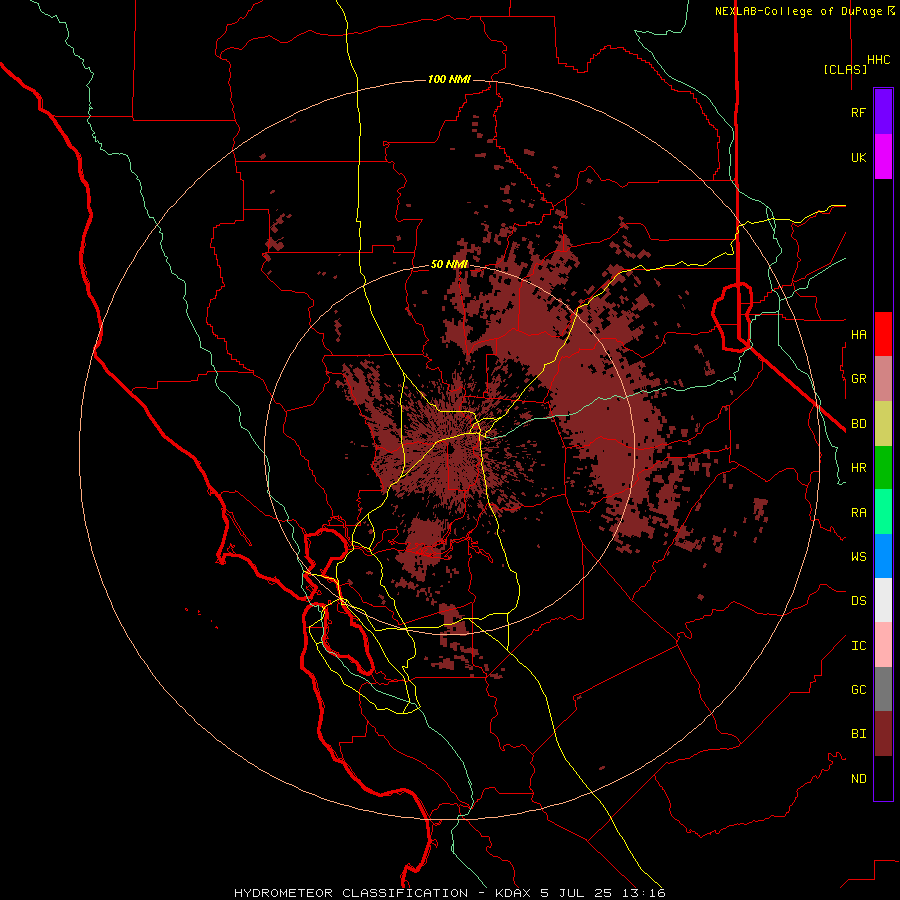Click the HR green legend color
900x900 pixels.
click(x=883, y=468)
